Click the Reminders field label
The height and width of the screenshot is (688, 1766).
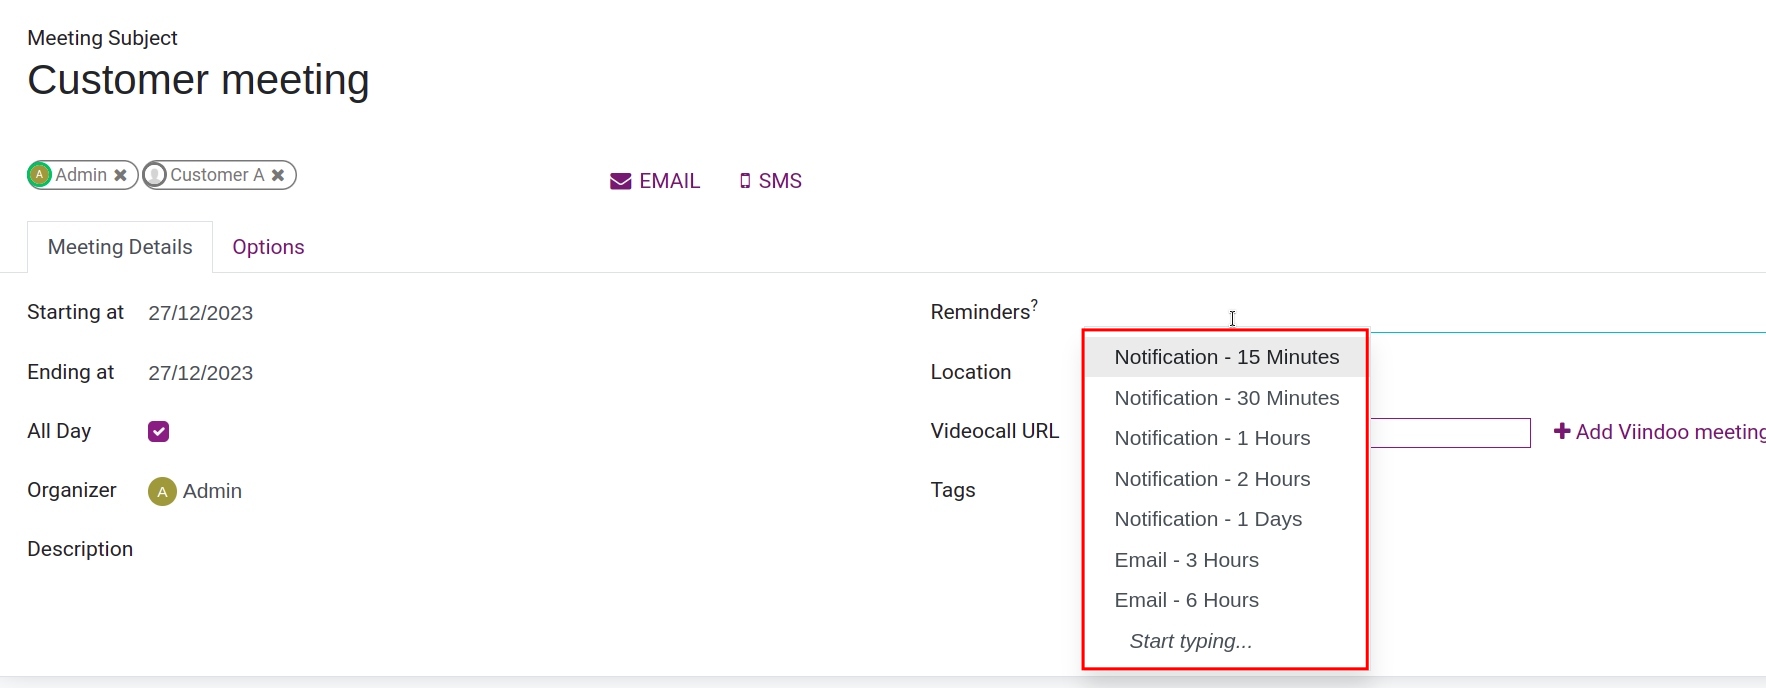pyautogui.click(x=980, y=312)
